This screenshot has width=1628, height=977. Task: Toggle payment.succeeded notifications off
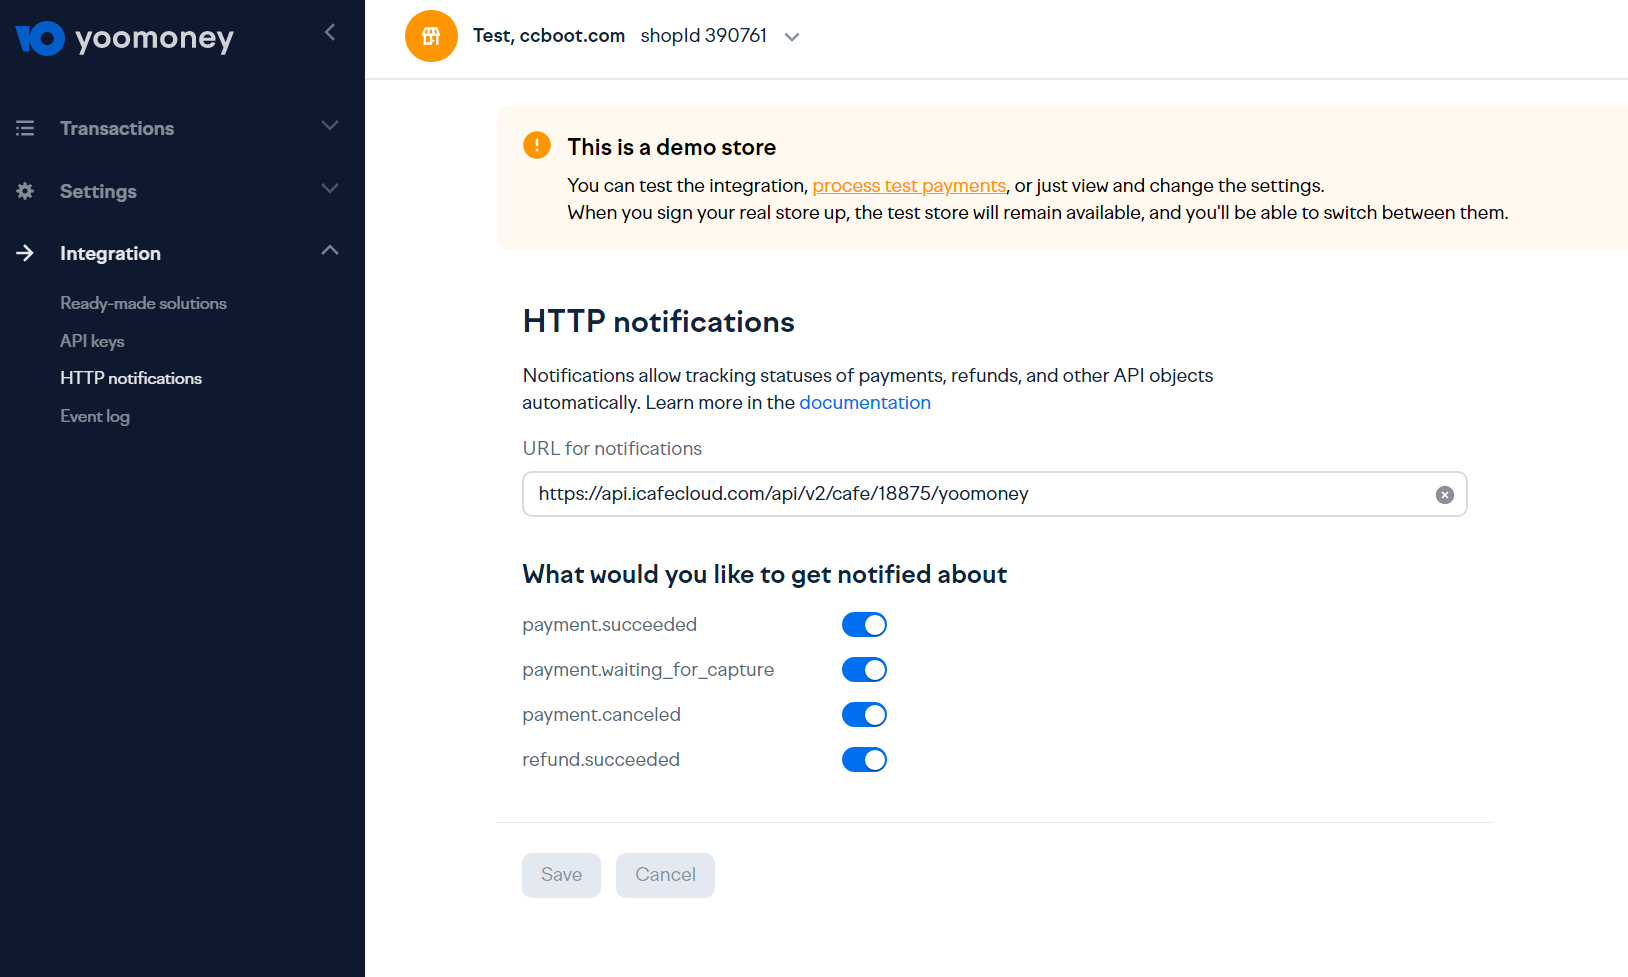point(864,625)
